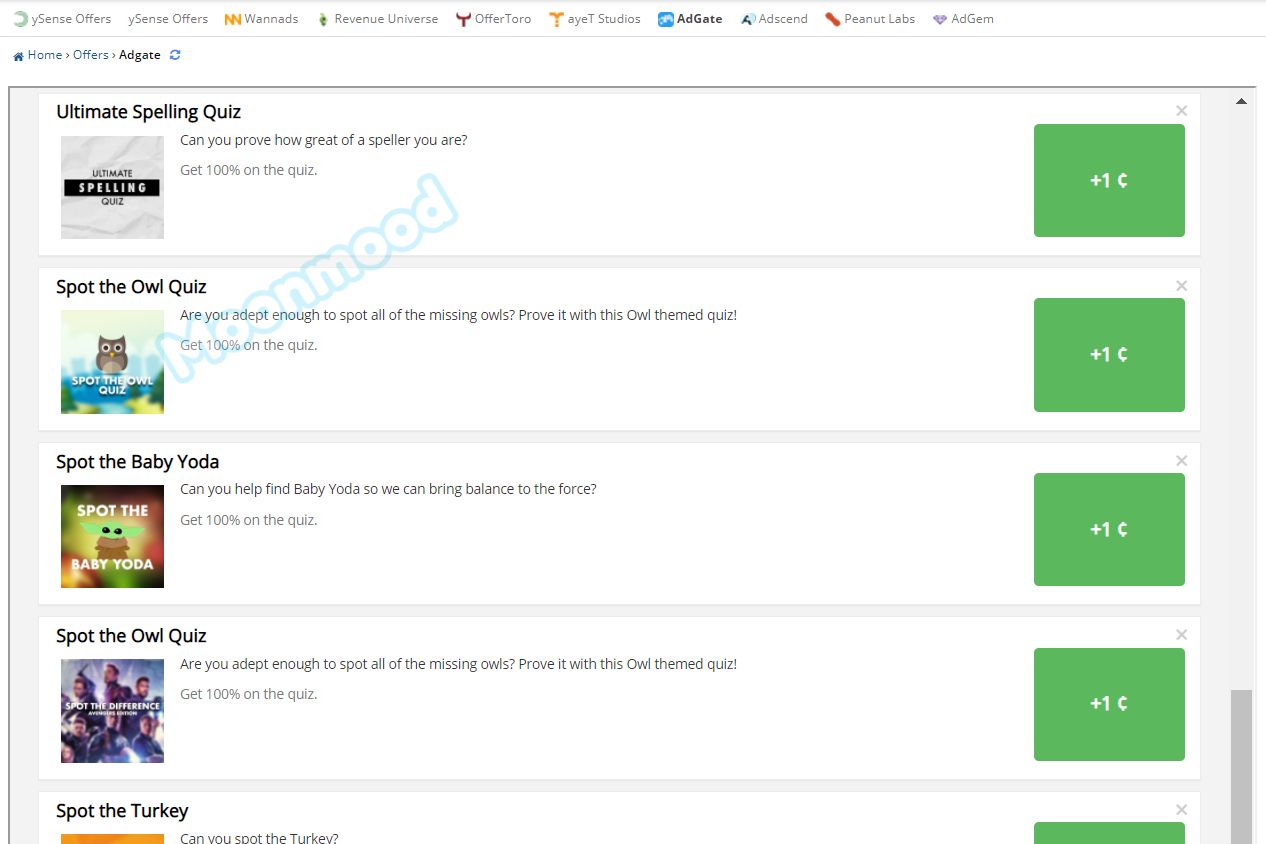Dismiss the Ultimate Spelling Quiz offer
Image resolution: width=1266 pixels, height=844 pixels.
1182,111
